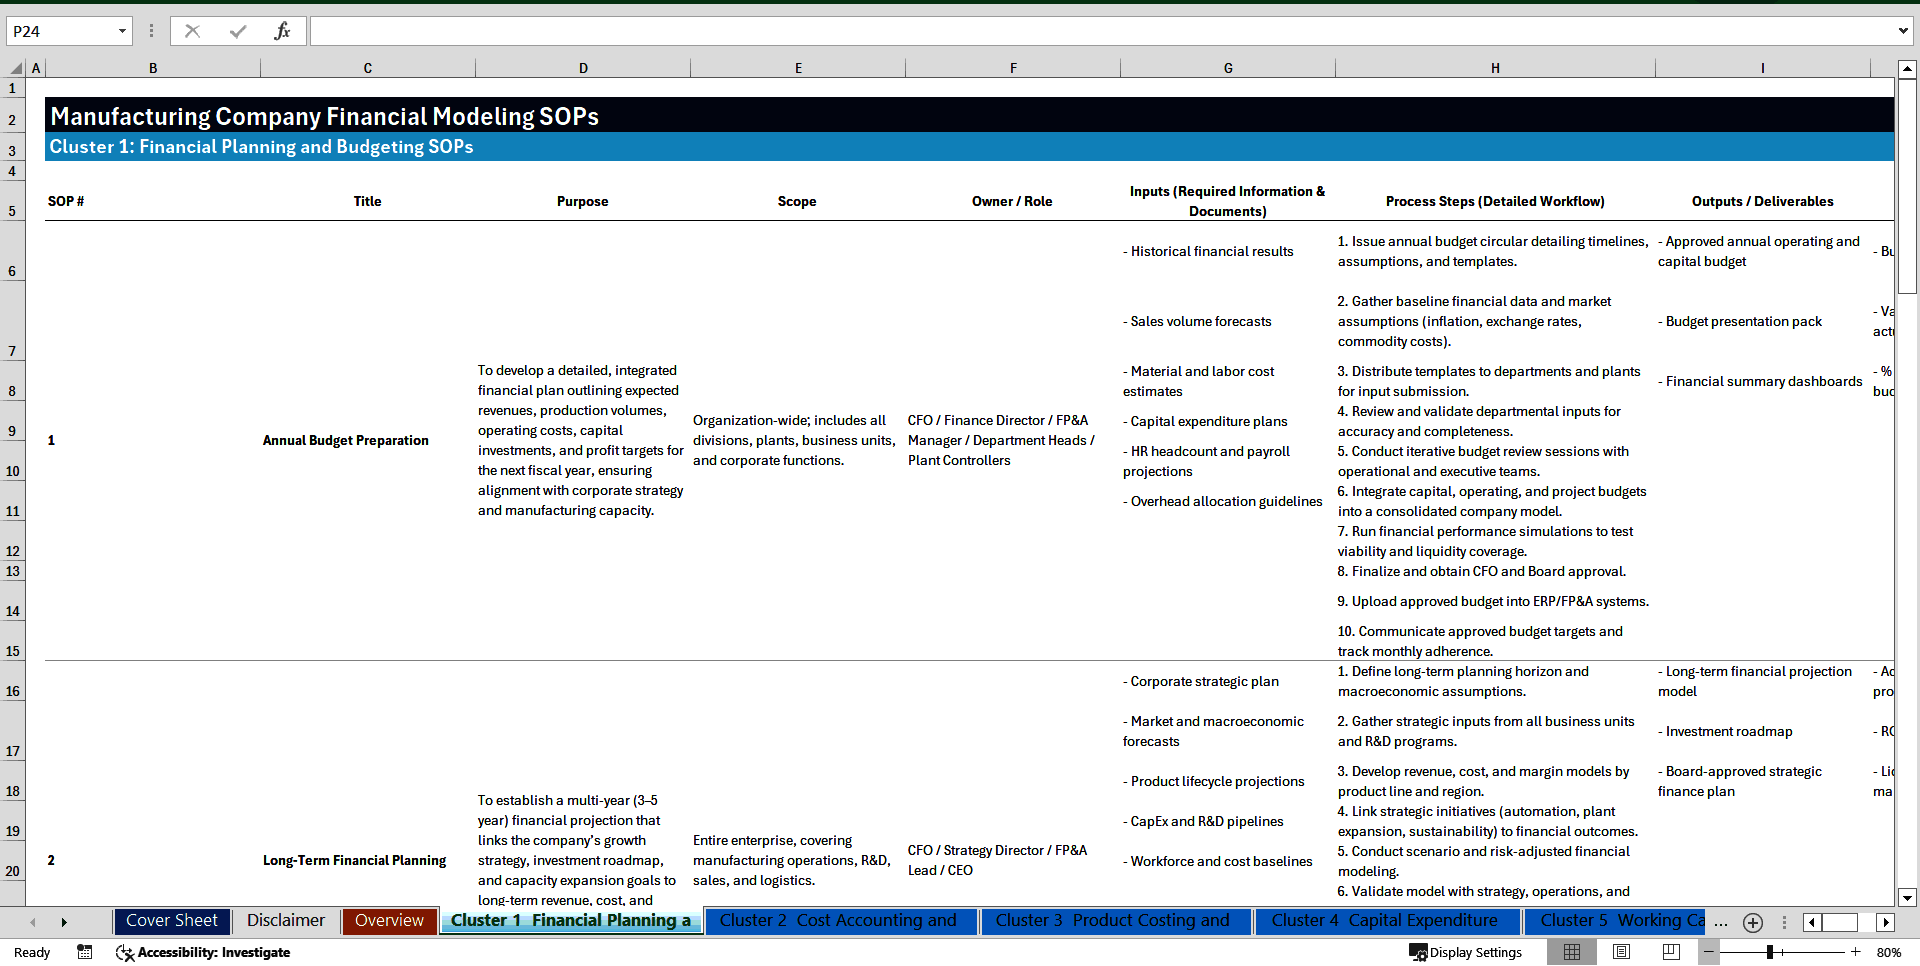Click the Enter checkmark in formula bar
The image size is (1920, 966).
tap(238, 30)
